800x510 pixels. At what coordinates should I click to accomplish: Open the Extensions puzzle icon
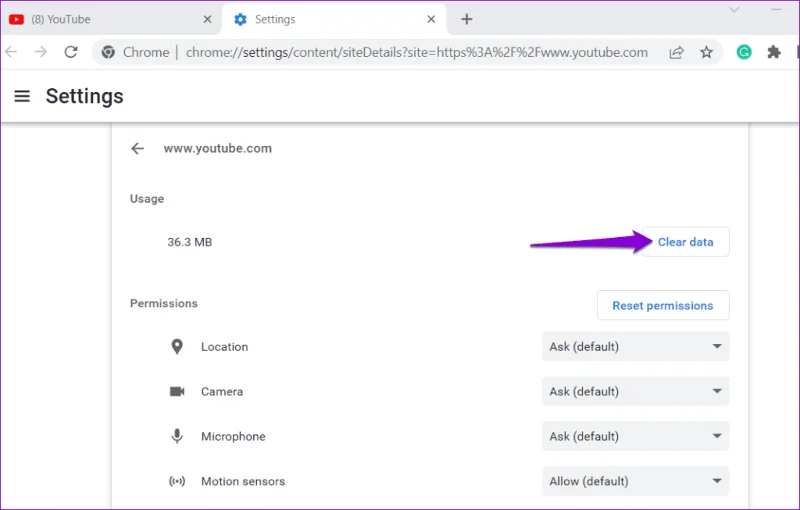click(774, 52)
